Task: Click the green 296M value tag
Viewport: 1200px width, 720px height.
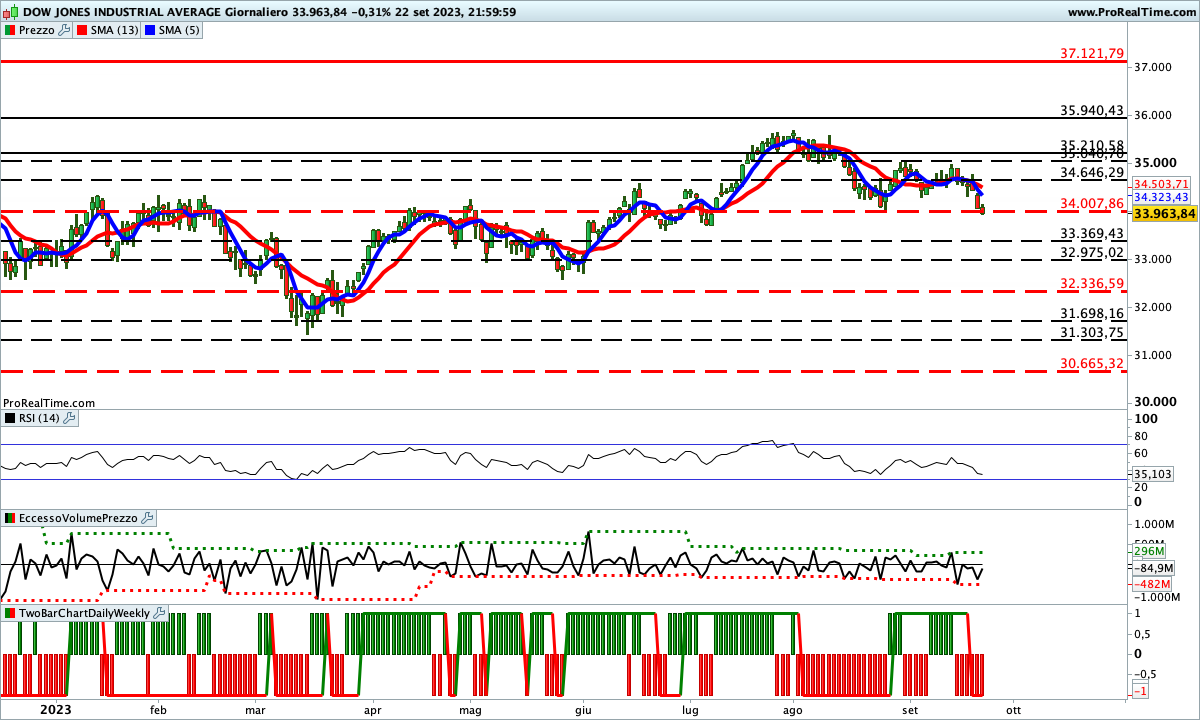Action: pyautogui.click(x=1150, y=551)
